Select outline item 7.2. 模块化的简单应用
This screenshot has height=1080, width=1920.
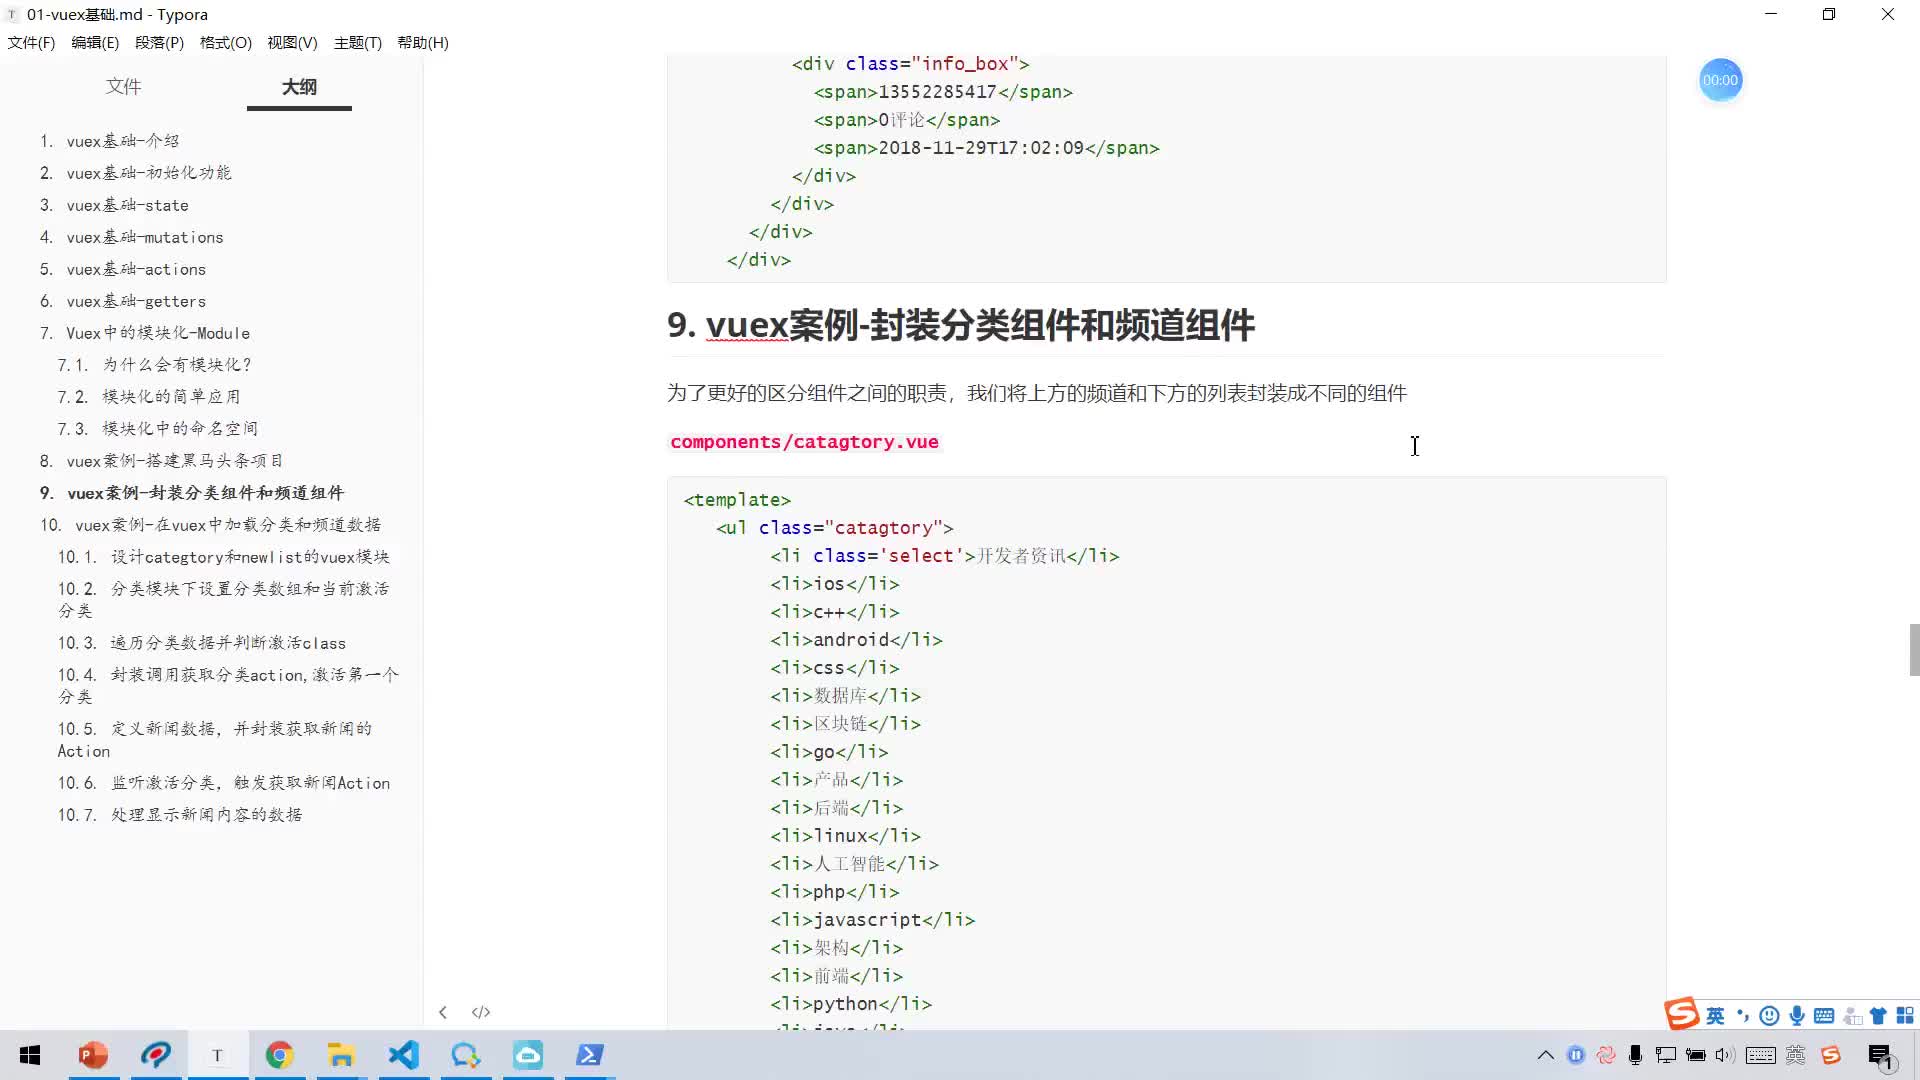tap(148, 397)
